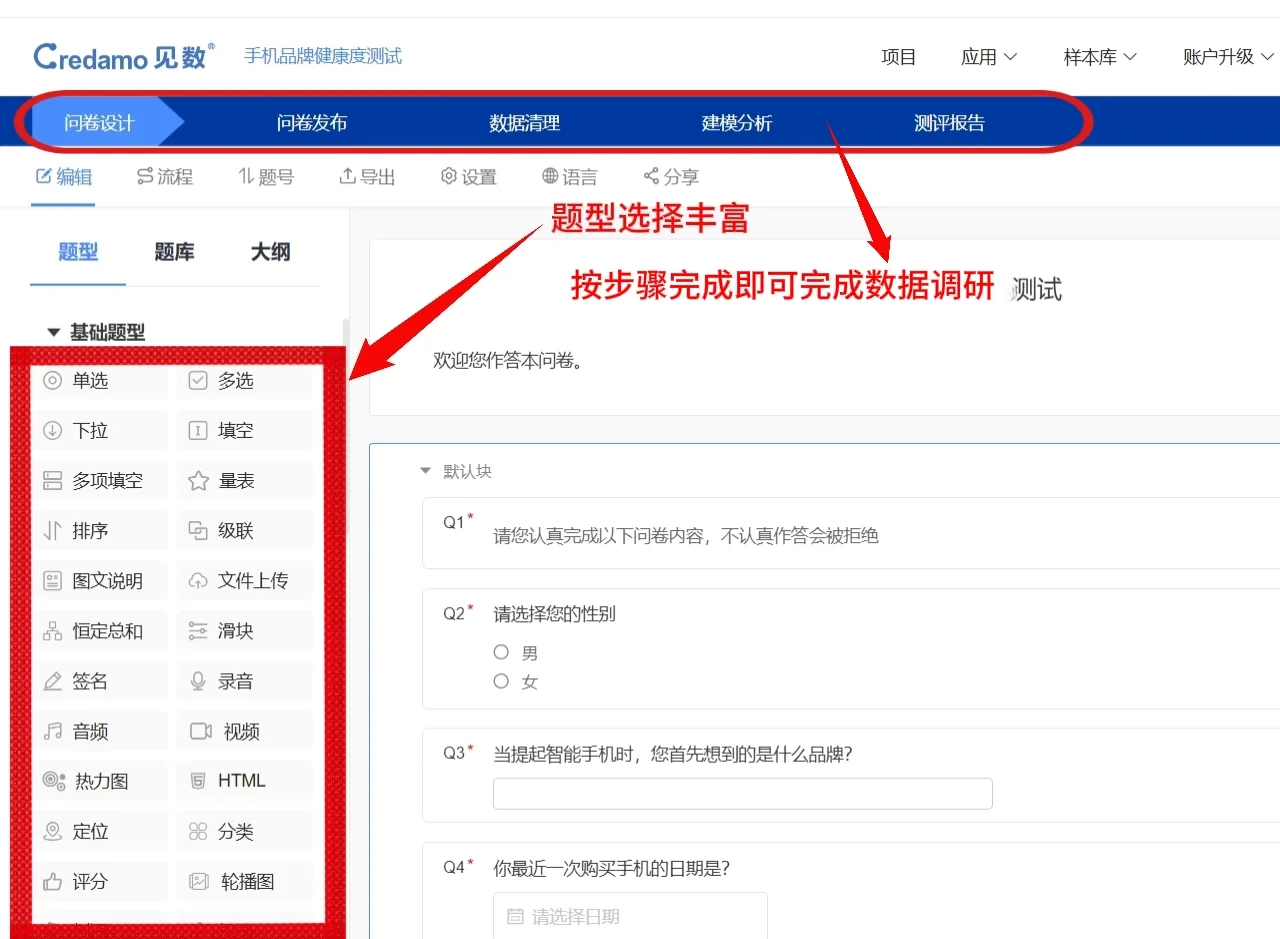Click the Q4 date picker input field
Image resolution: width=1280 pixels, height=939 pixels.
630,915
